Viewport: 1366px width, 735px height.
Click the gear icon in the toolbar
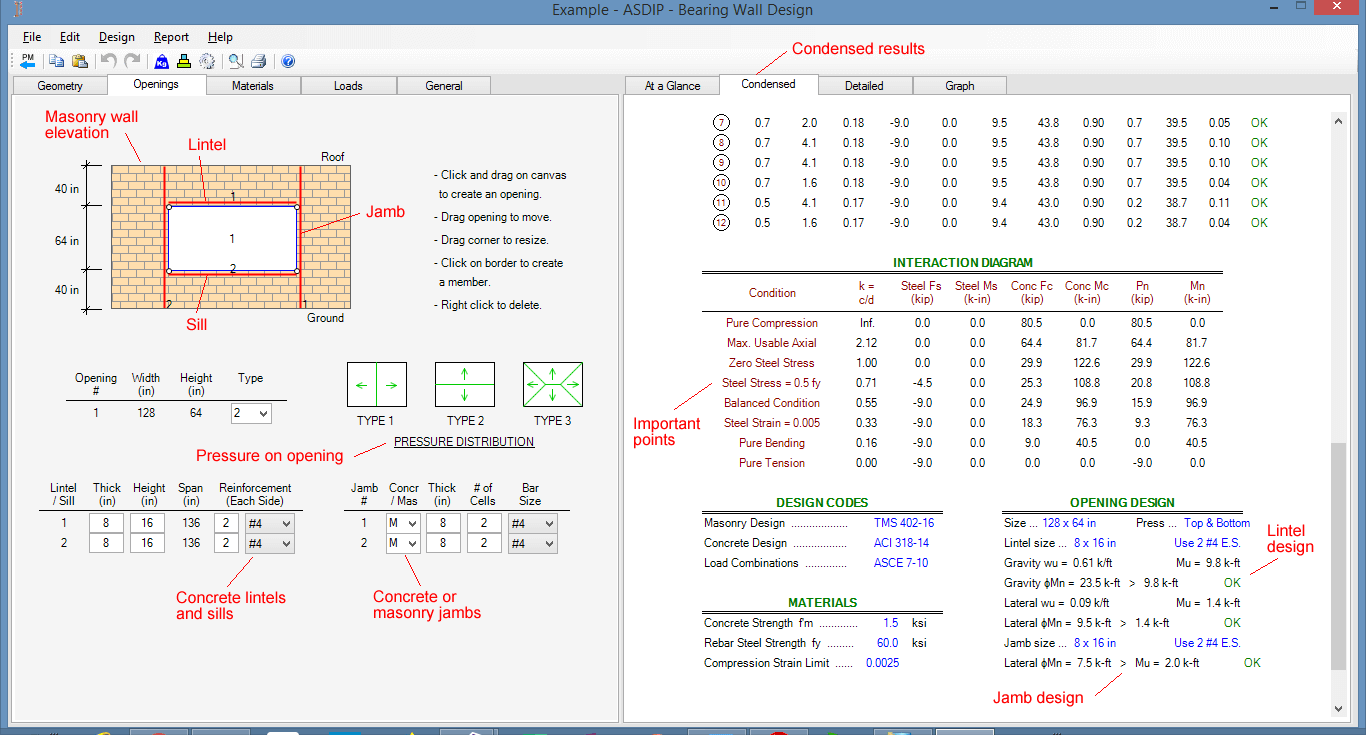click(x=207, y=61)
